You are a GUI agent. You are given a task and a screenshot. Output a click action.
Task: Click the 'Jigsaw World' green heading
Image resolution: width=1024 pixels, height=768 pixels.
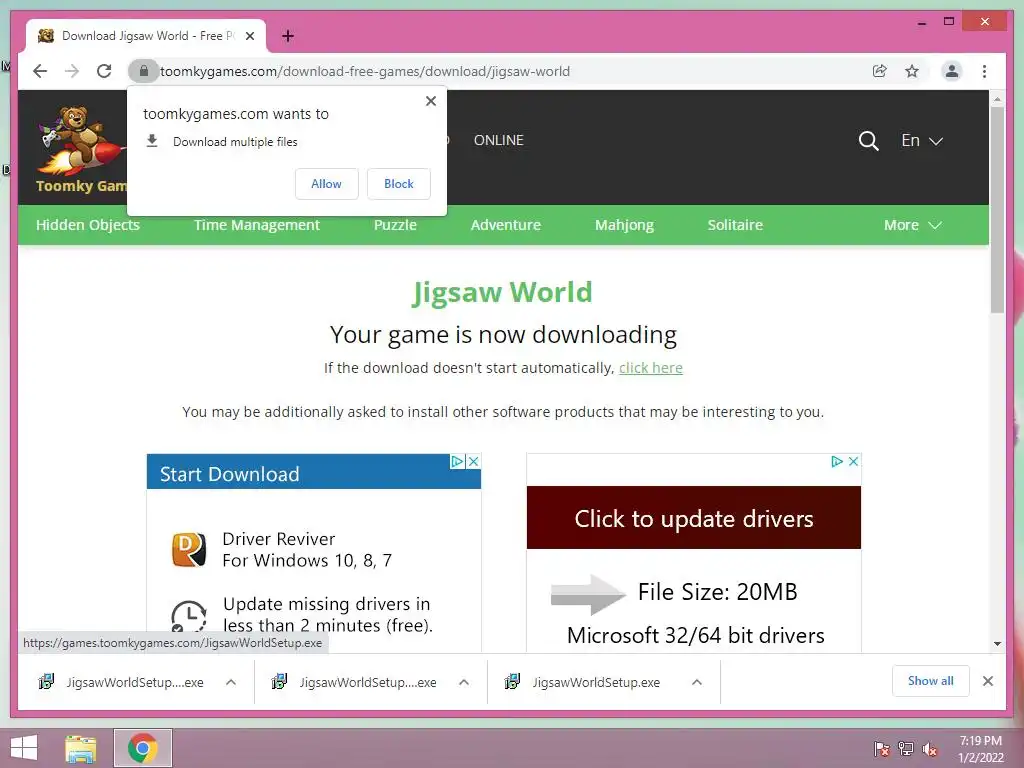pyautogui.click(x=502, y=292)
